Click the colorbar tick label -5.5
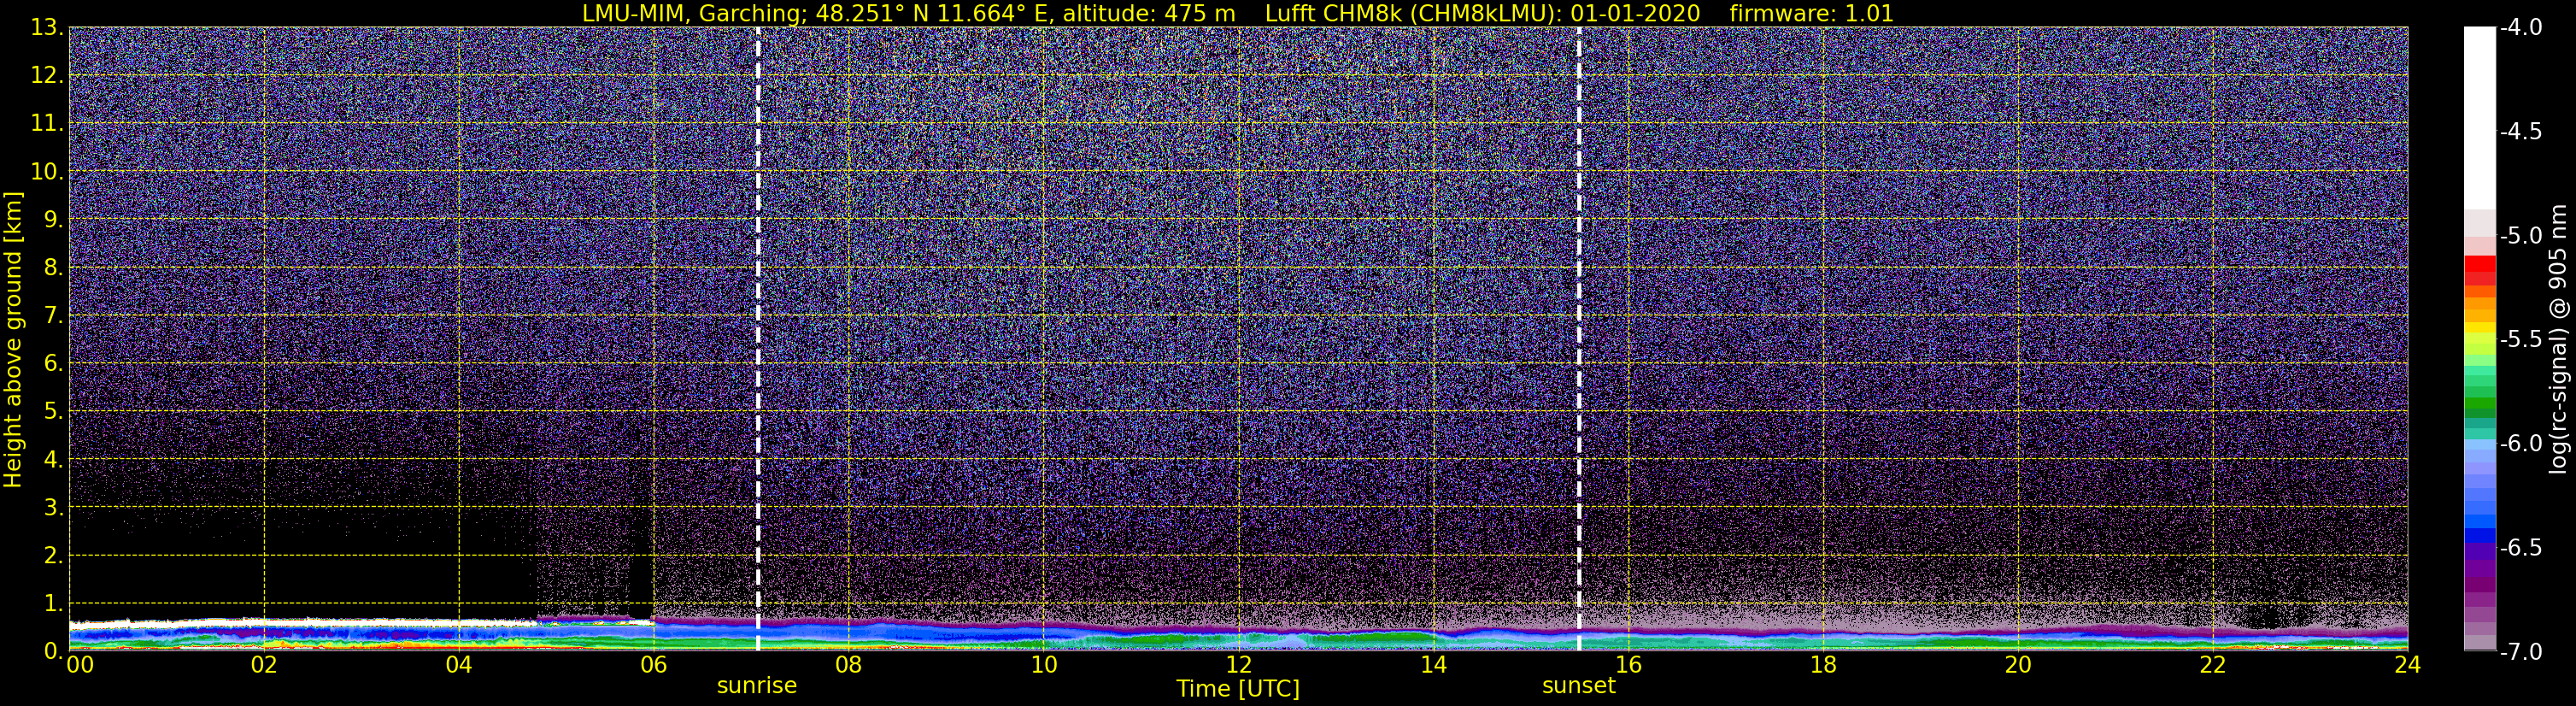2576x706 pixels. click(x=2520, y=339)
